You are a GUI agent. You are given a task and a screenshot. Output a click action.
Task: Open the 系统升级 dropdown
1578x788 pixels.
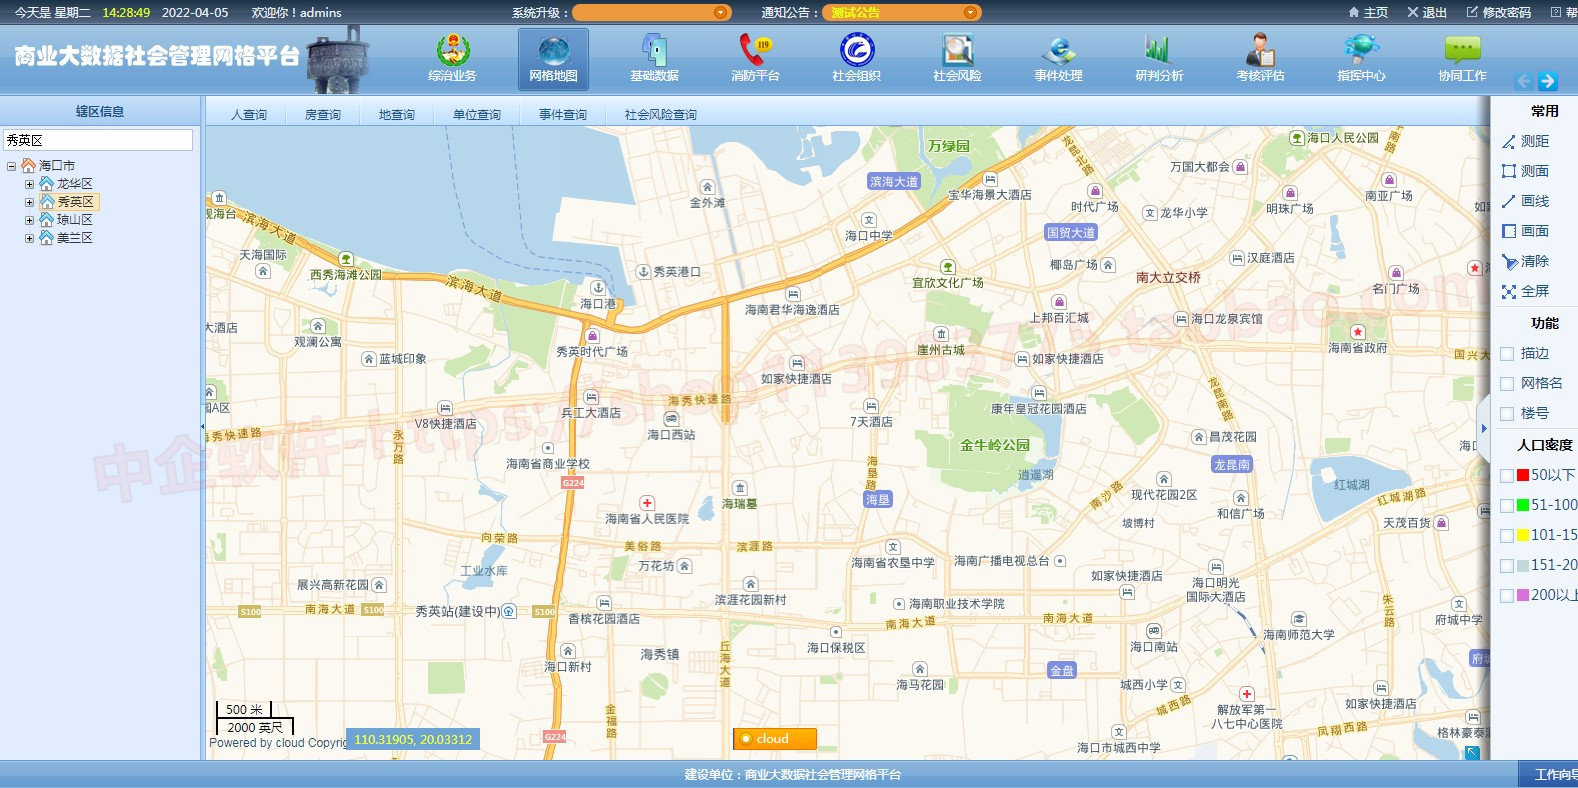pos(721,13)
